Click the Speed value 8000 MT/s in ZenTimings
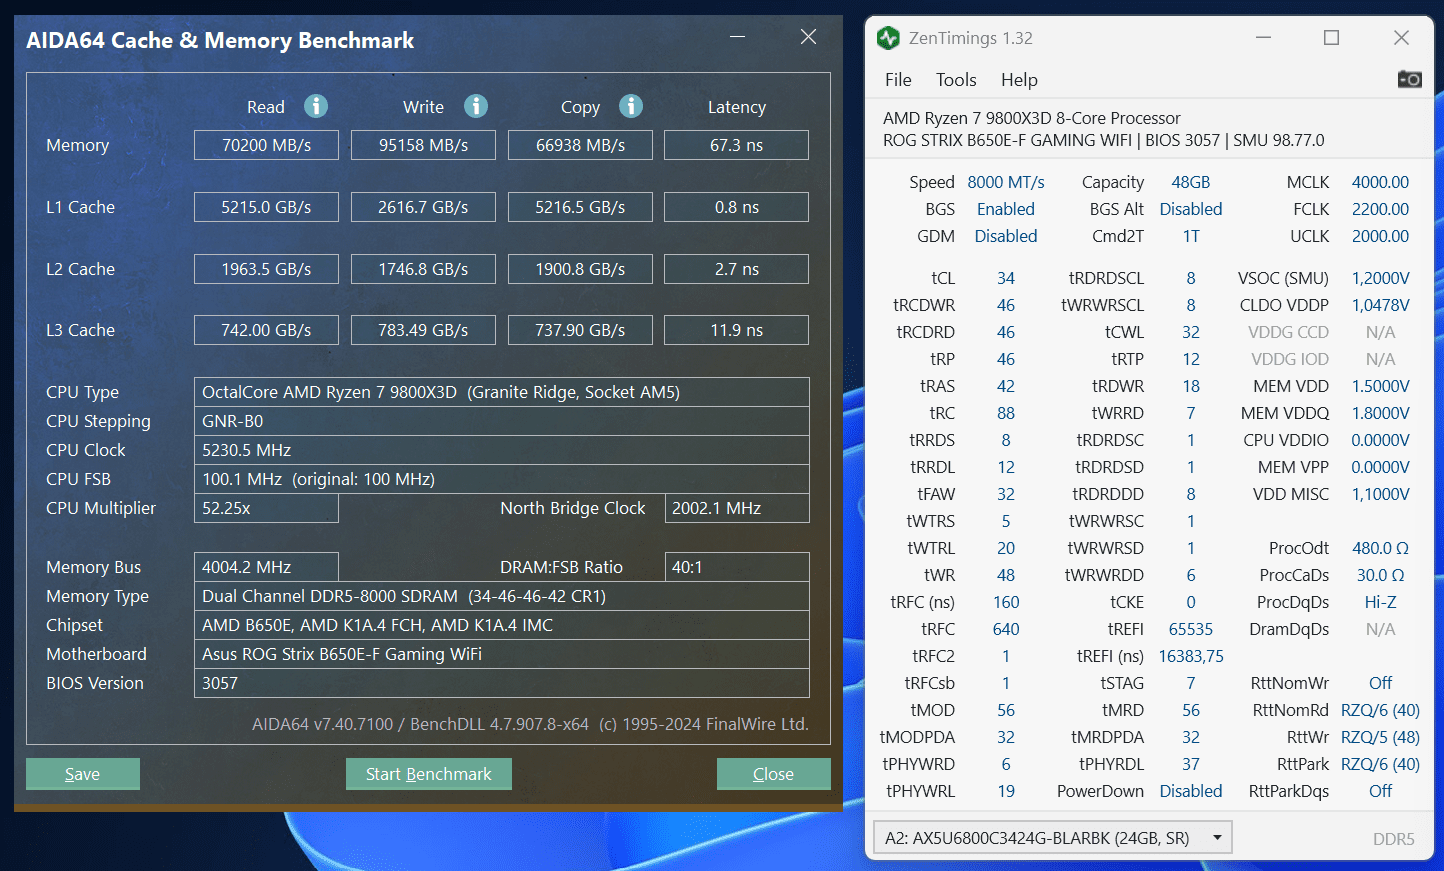Screen dimensions: 1444x871 point(1006,182)
